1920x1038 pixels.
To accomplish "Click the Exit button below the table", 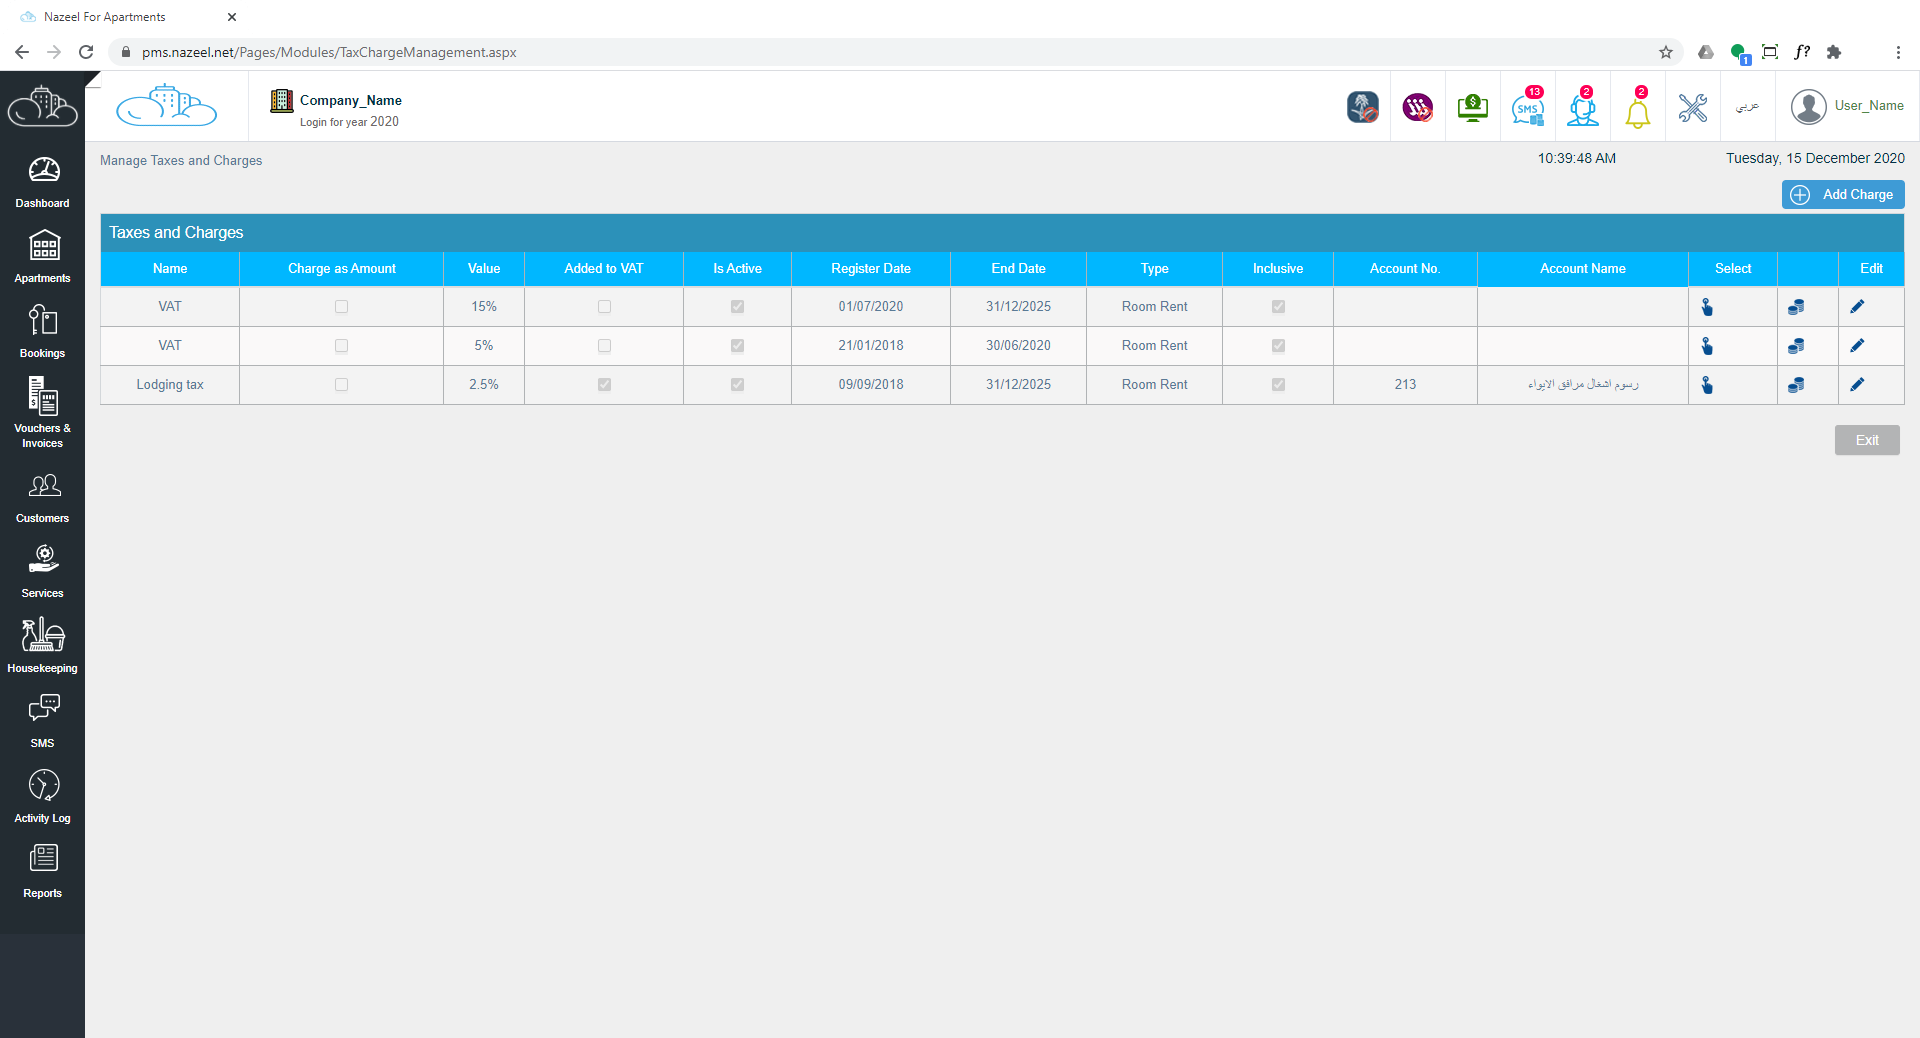I will (x=1866, y=440).
